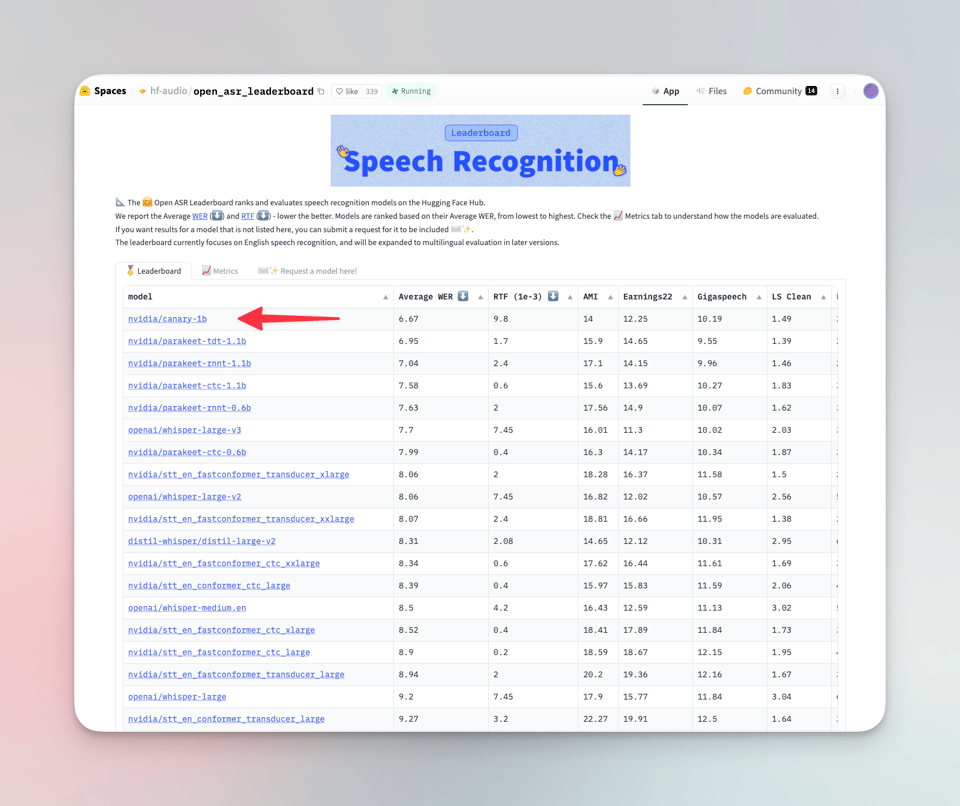
Task: Open nvidia/parakeet-rnnt-1.1b model link
Action: pyautogui.click(x=189, y=363)
